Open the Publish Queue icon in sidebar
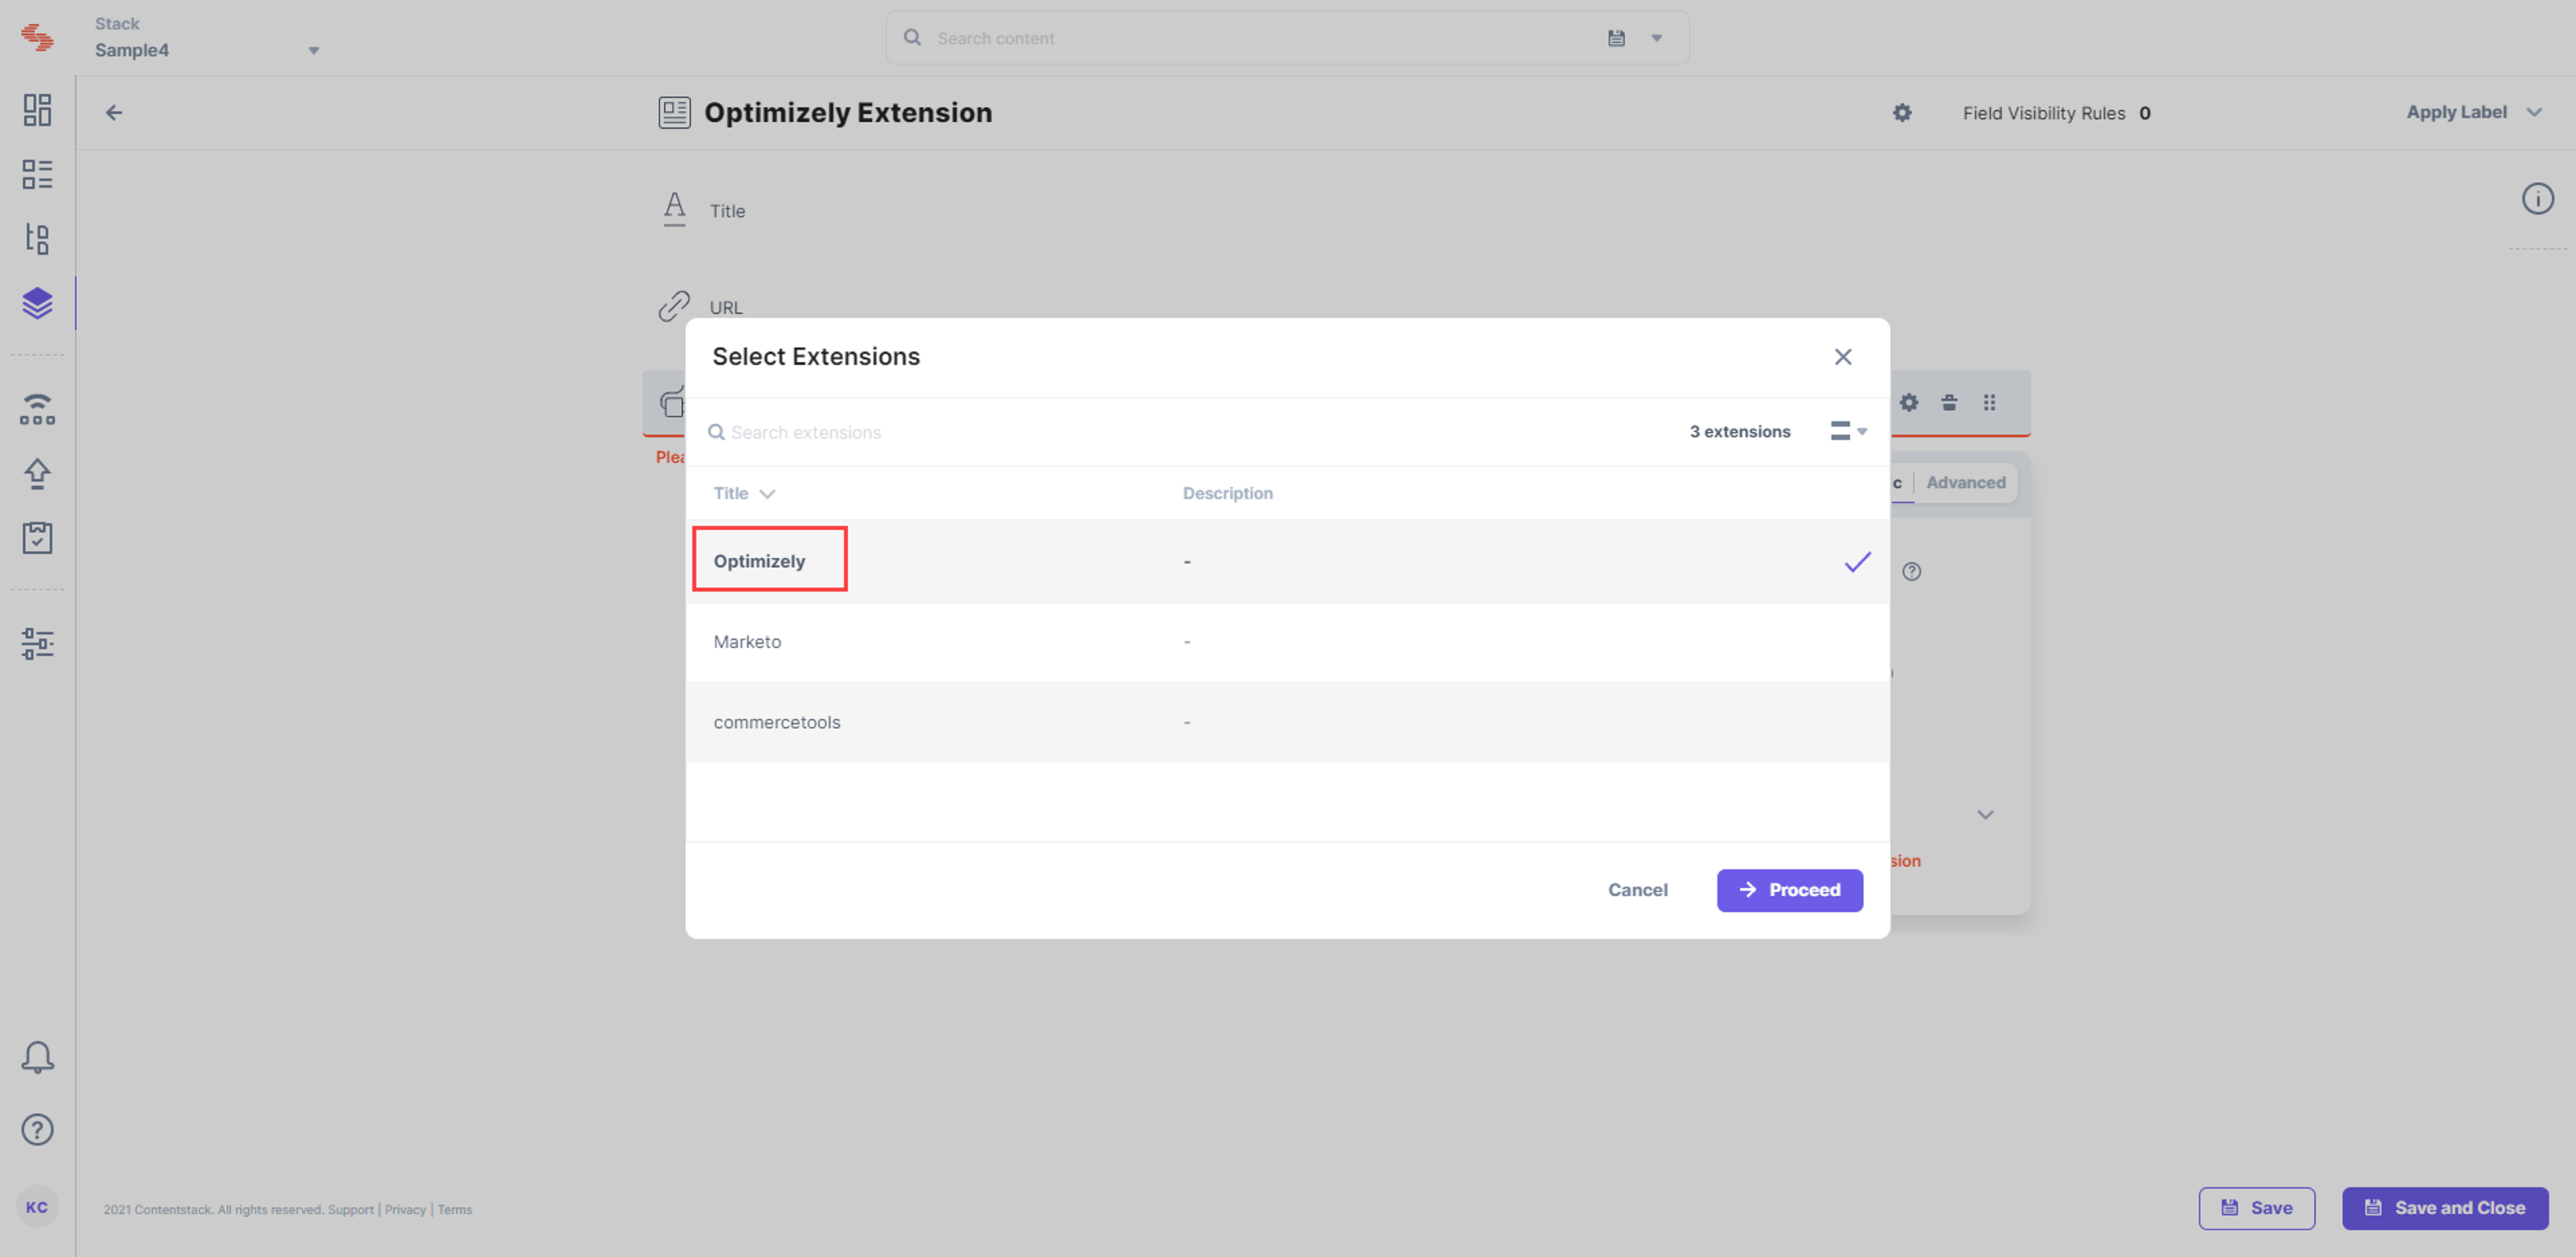The width and height of the screenshot is (2576, 1257). pyautogui.click(x=37, y=409)
